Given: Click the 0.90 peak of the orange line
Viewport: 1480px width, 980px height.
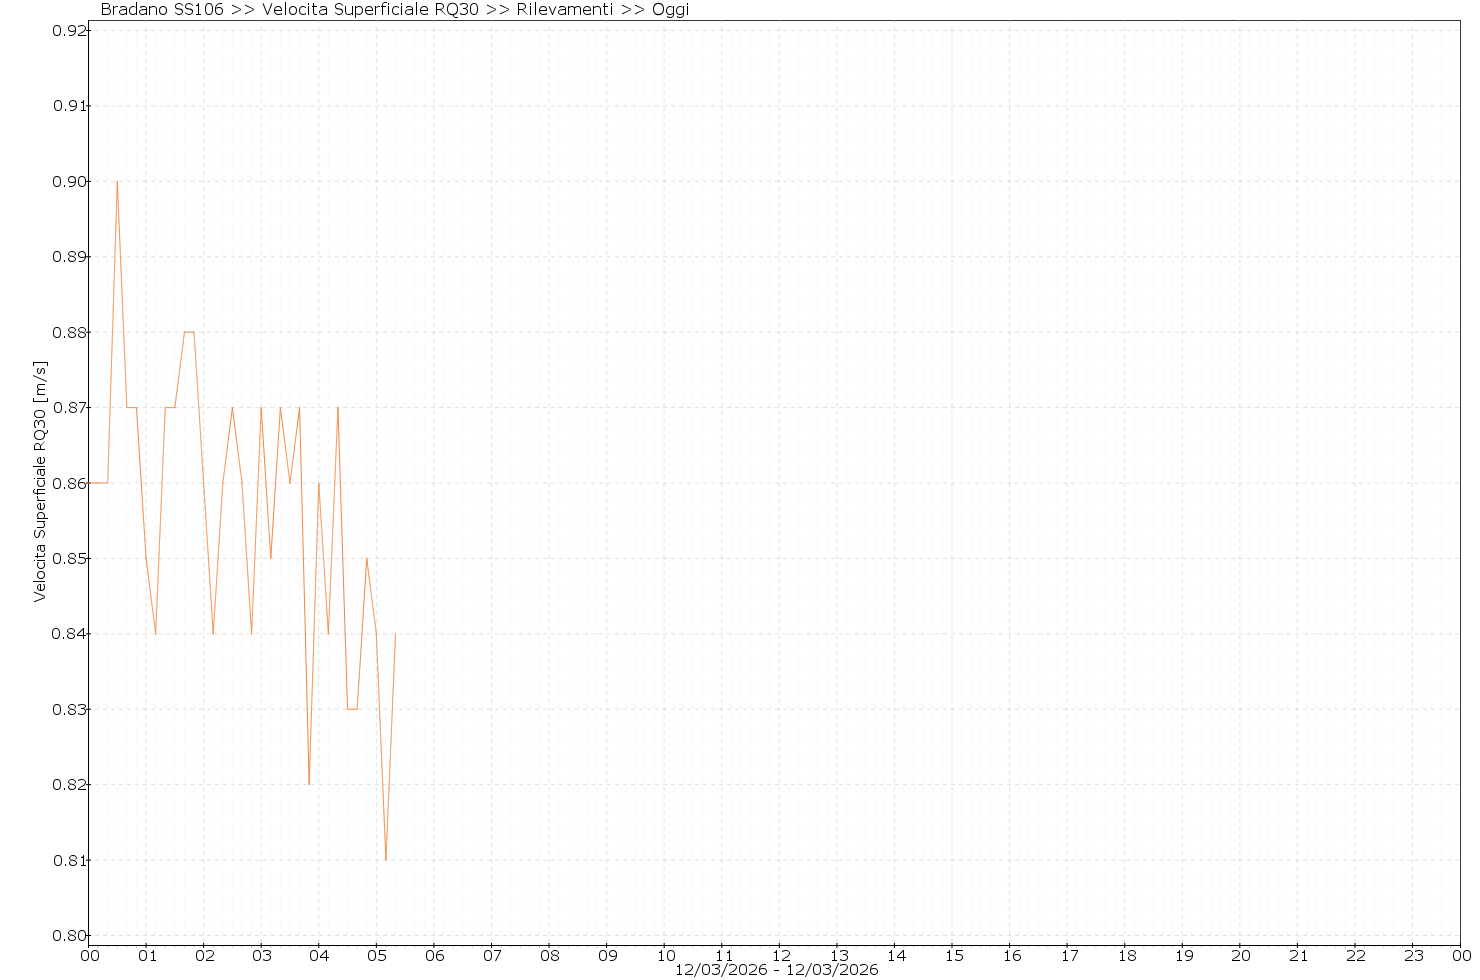Looking at the screenshot, I should (x=117, y=182).
